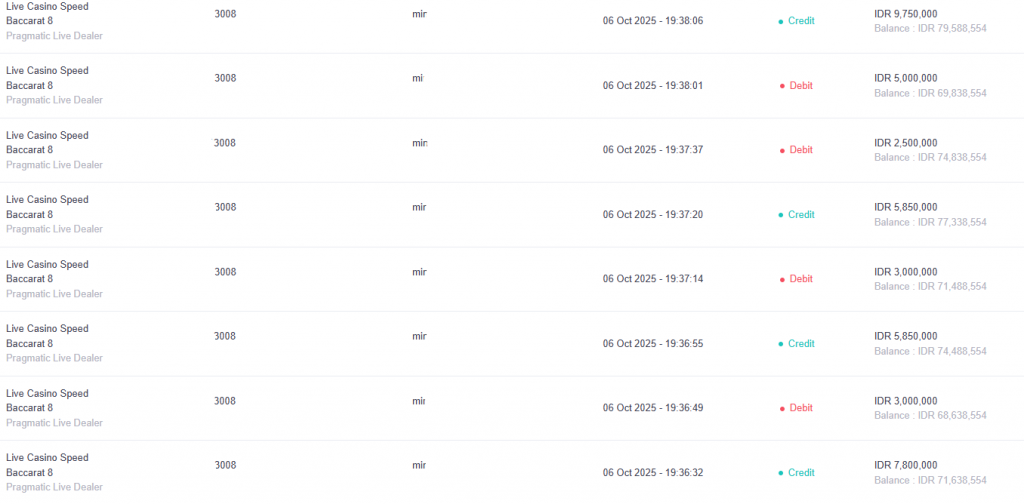Click the Debit label at 19:36:49
Screen dimensions: 1024x504
click(x=800, y=408)
